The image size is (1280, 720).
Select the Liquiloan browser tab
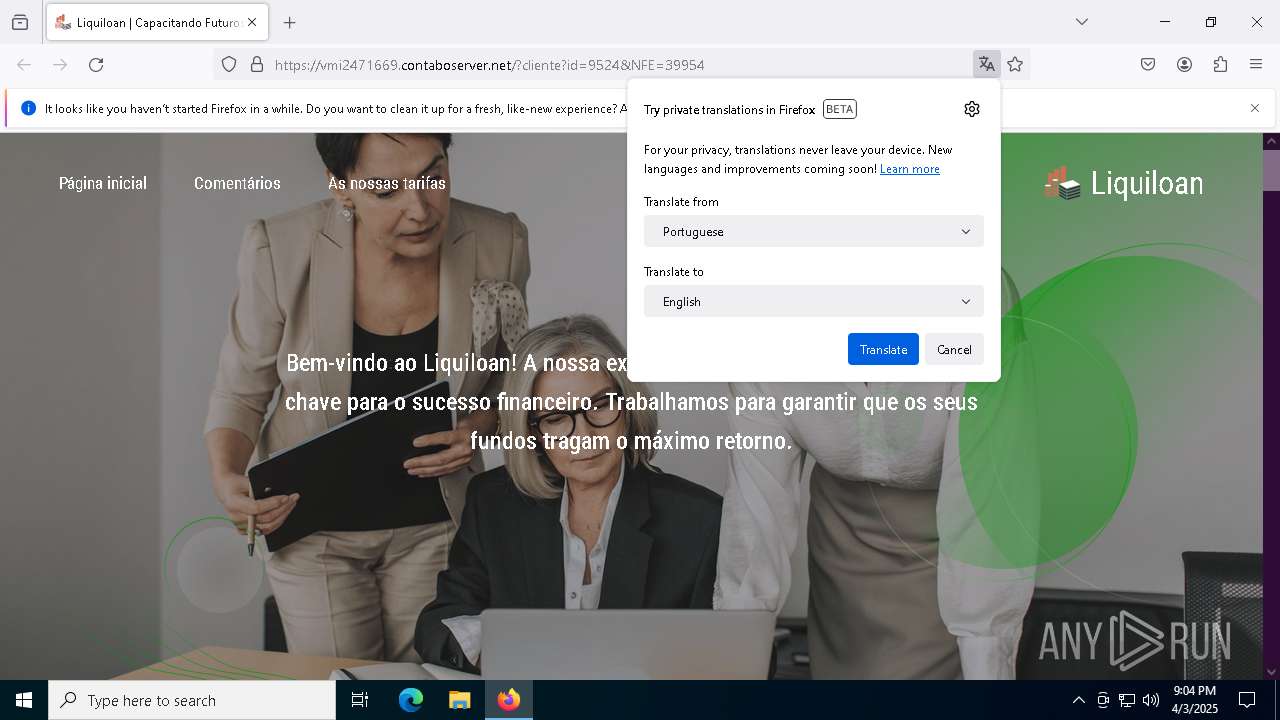[x=156, y=22]
